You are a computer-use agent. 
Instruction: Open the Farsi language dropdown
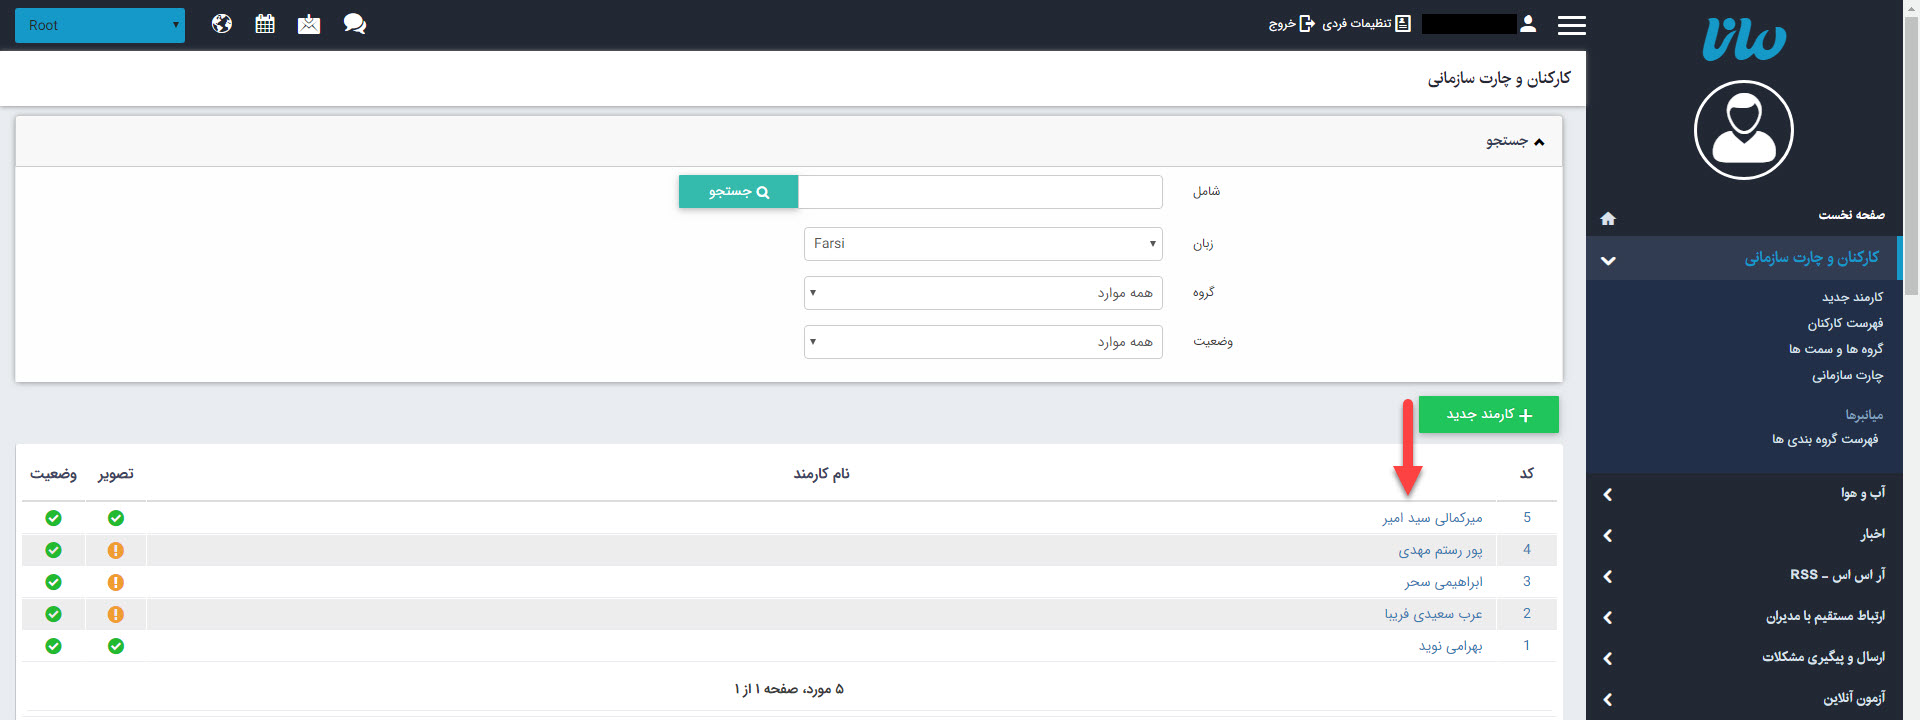(x=982, y=244)
